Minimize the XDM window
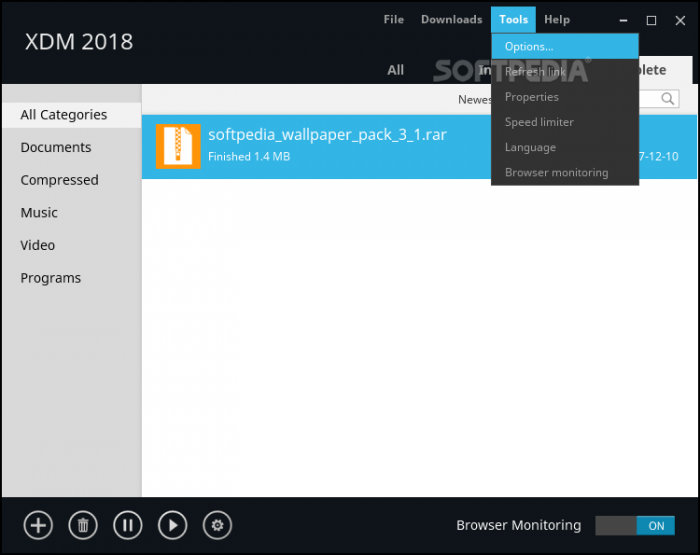This screenshot has height=555, width=700. point(624,20)
